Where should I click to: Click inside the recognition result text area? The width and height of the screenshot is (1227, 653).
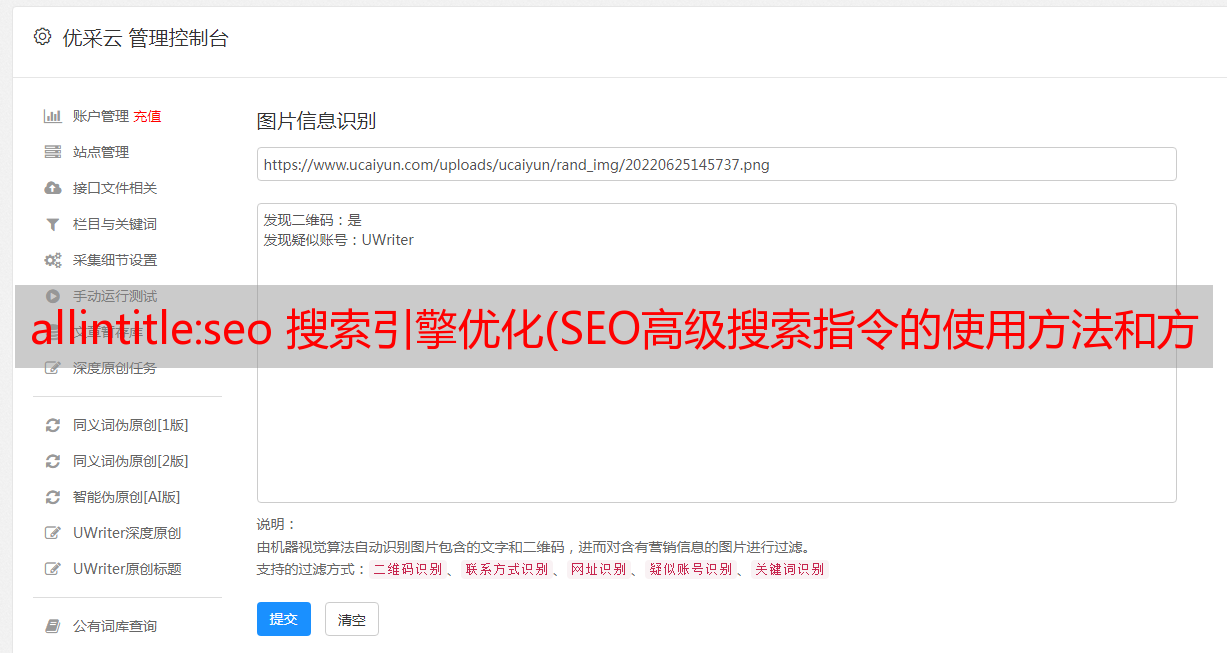click(x=716, y=353)
